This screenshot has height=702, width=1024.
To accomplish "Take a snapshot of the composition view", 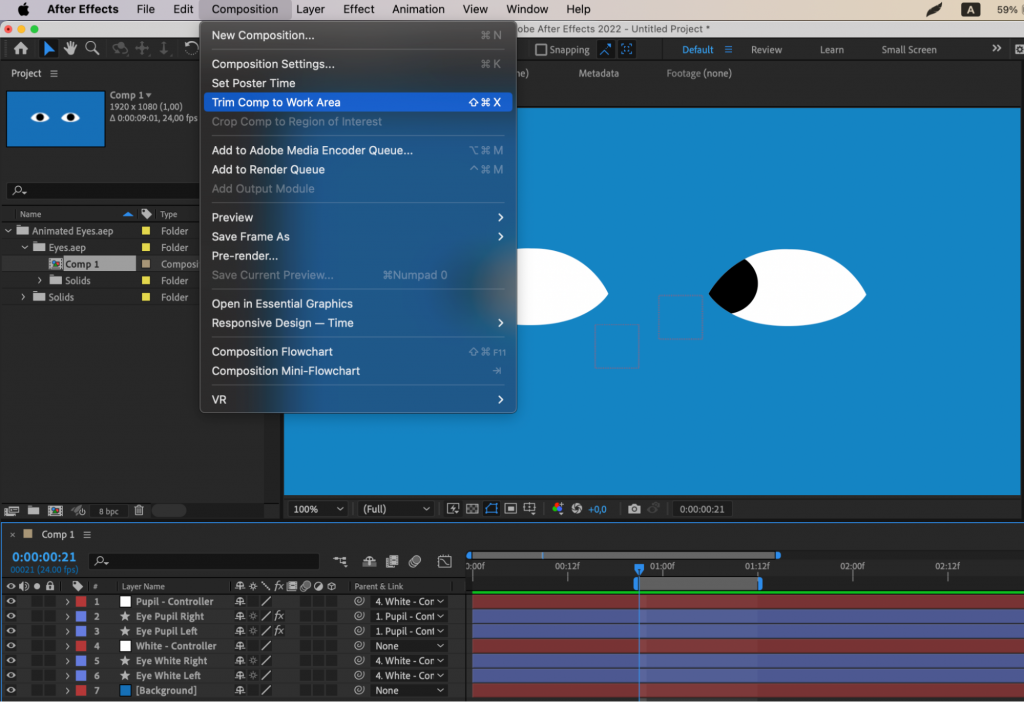I will pos(634,509).
